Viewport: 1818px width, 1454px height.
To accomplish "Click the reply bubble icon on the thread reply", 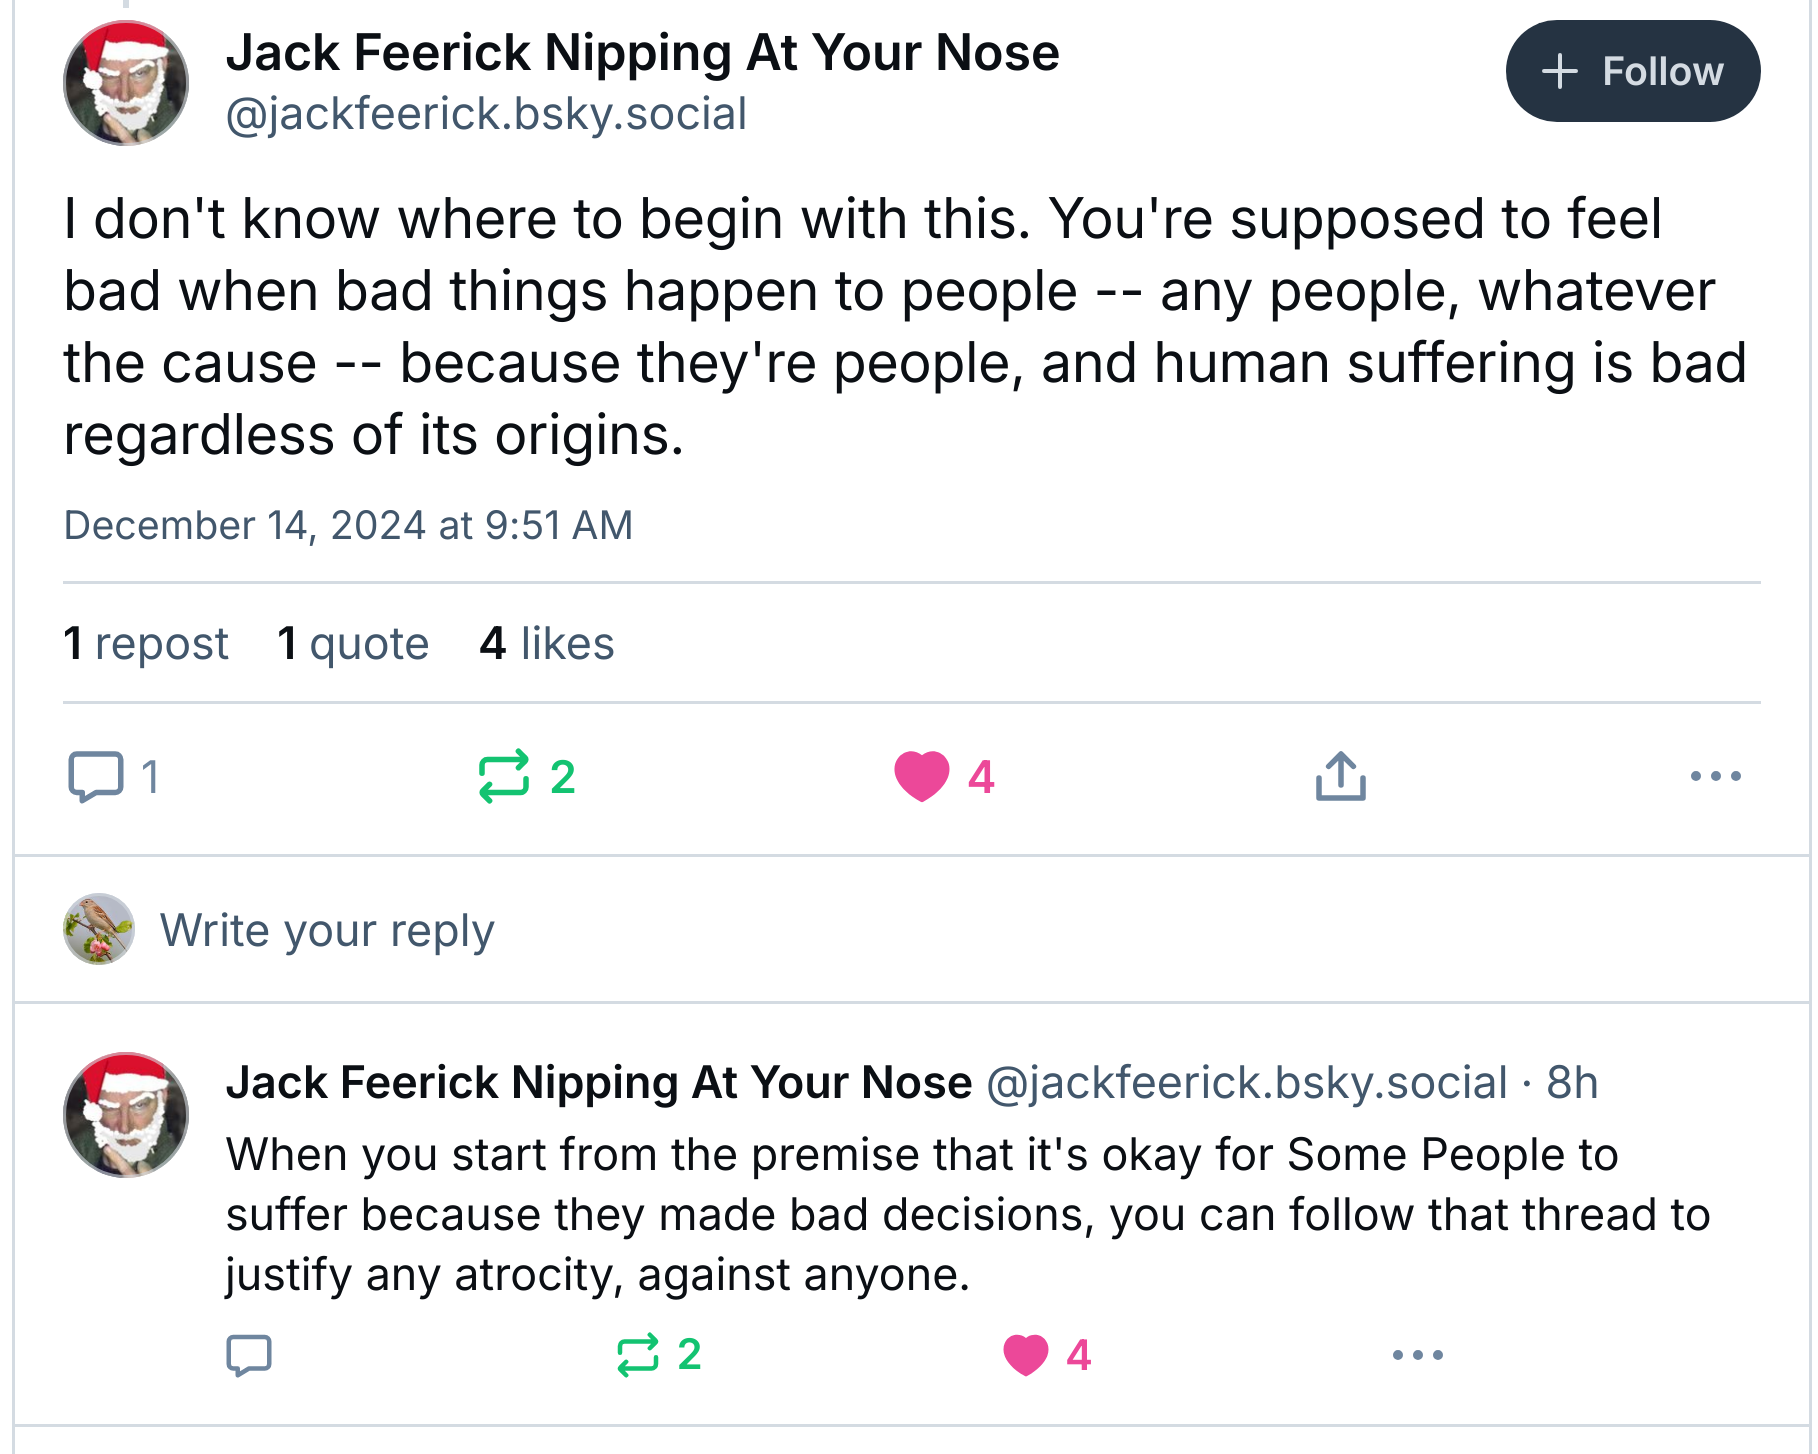I will (249, 1355).
